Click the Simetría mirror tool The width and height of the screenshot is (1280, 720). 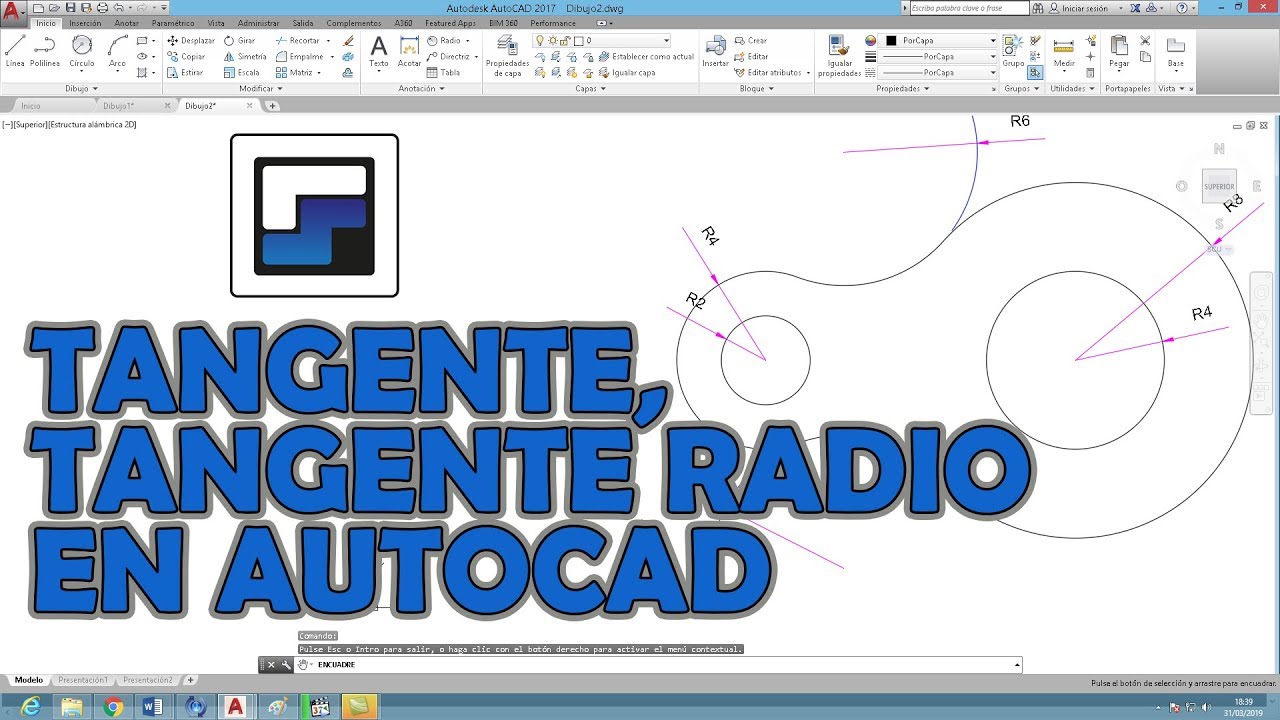[x=245, y=57]
